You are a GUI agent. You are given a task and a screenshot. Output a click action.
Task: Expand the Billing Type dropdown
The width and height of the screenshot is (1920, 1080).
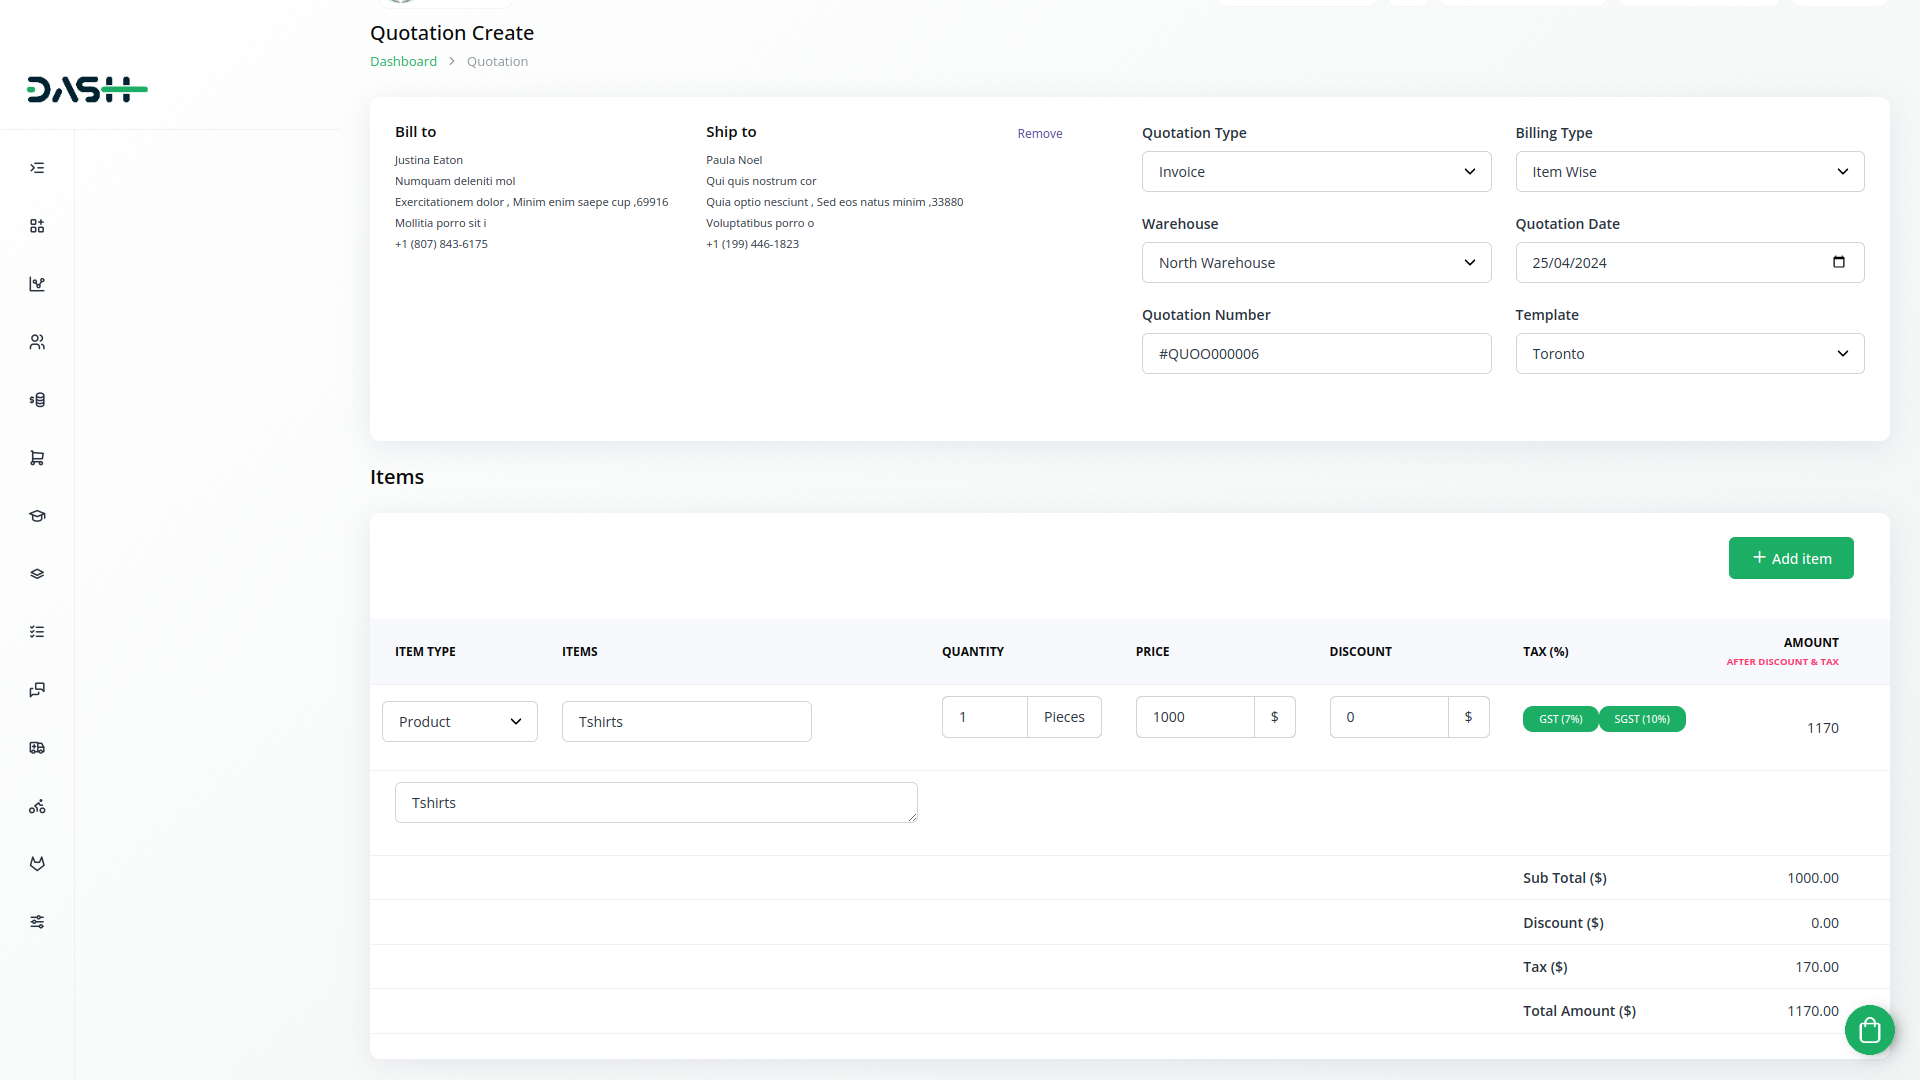click(x=1689, y=172)
